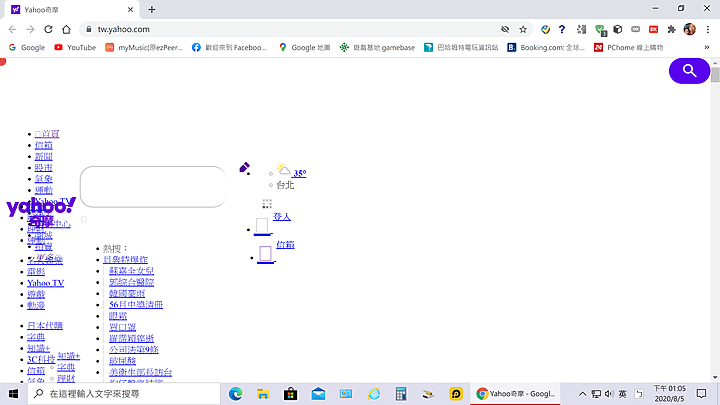Open the myMusic bookmark
Screen dimensions: 720x405
(x=144, y=47)
